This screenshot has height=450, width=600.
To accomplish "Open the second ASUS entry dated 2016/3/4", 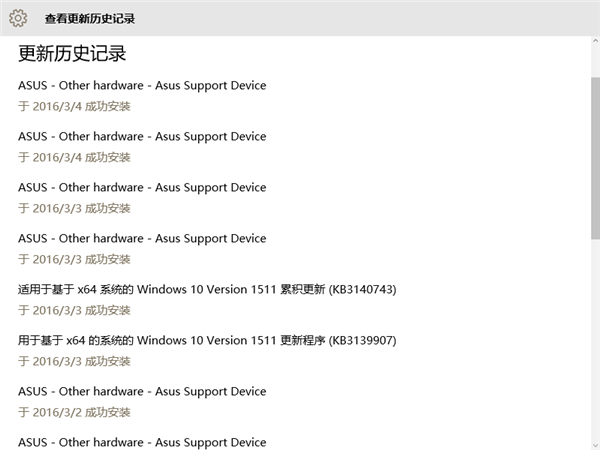I will click(142, 136).
